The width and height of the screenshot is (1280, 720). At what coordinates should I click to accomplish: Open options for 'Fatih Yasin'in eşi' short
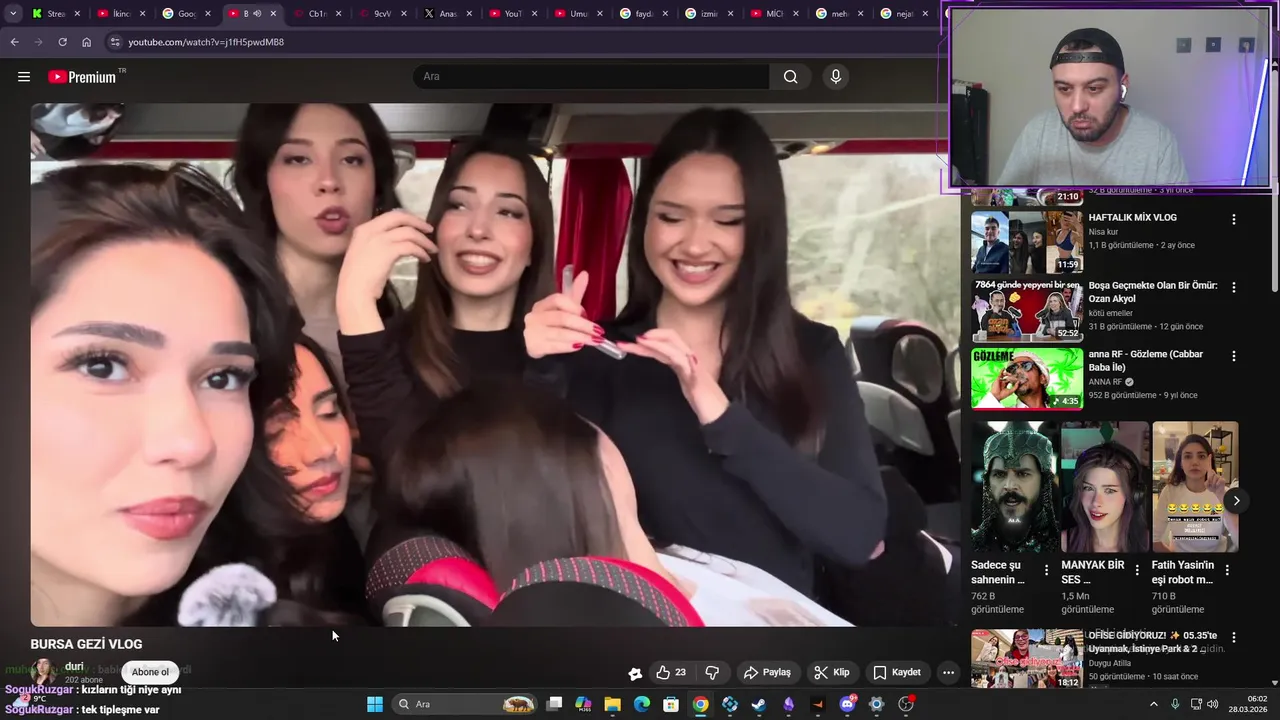pos(1227,570)
